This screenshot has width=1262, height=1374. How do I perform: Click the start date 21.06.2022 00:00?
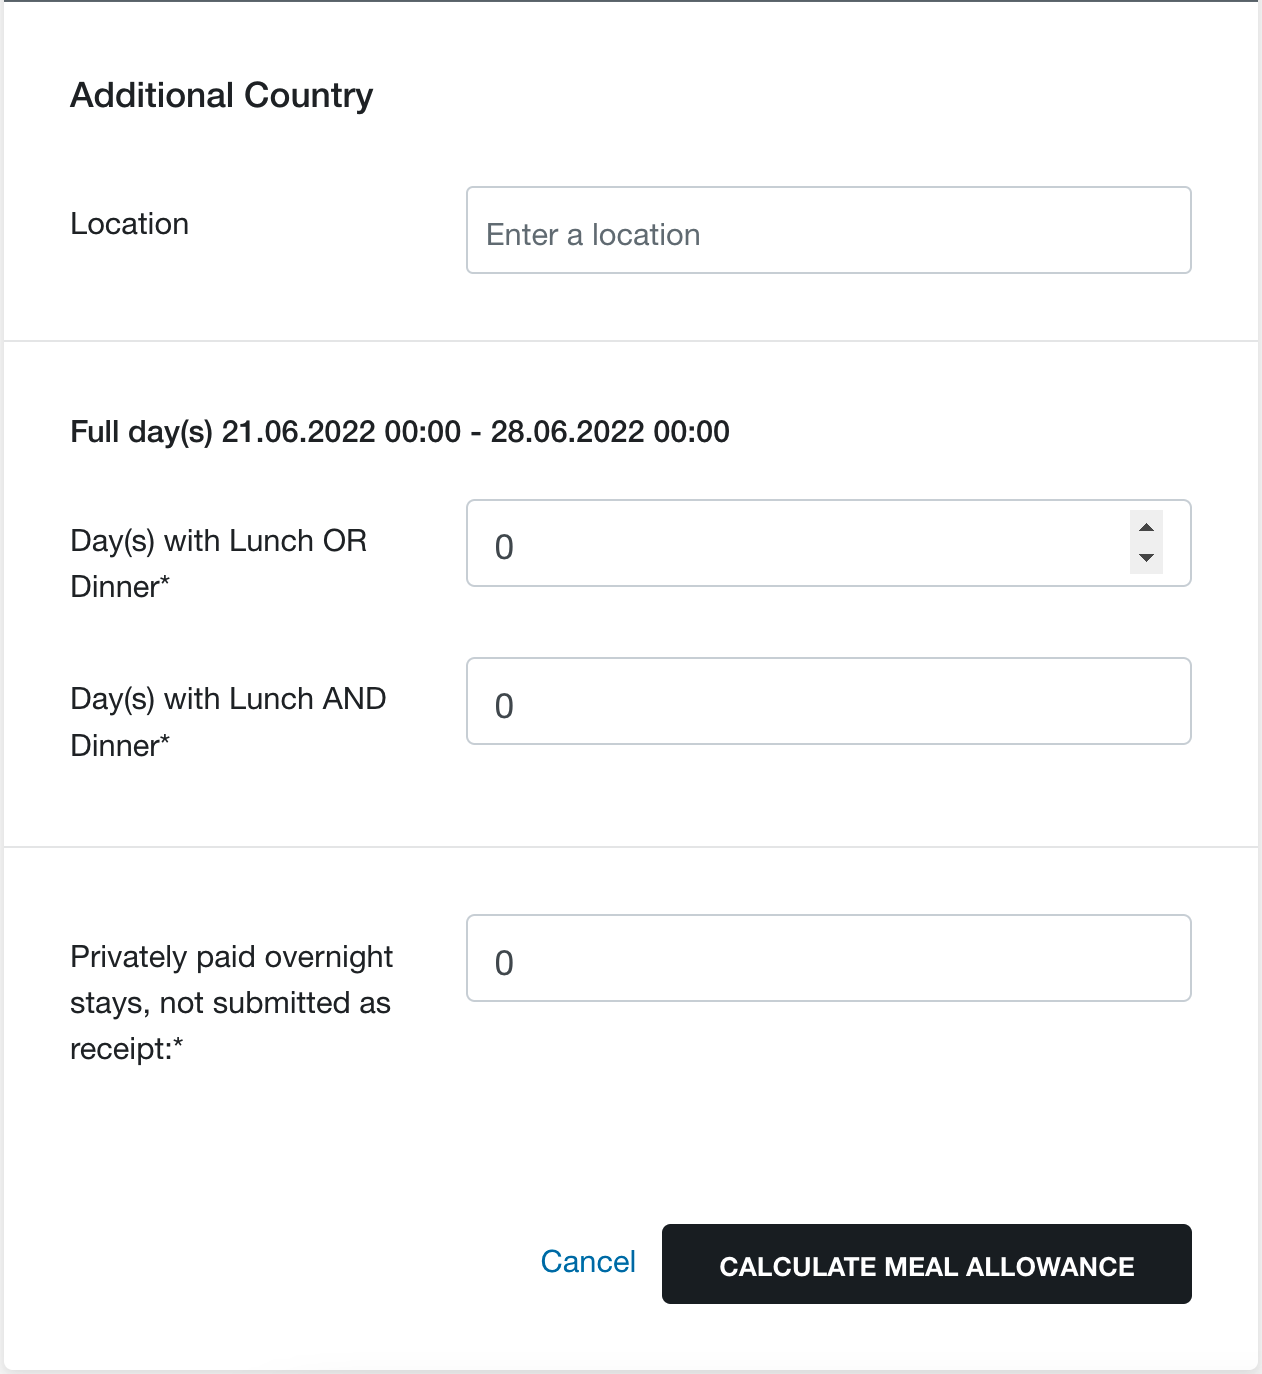341,432
